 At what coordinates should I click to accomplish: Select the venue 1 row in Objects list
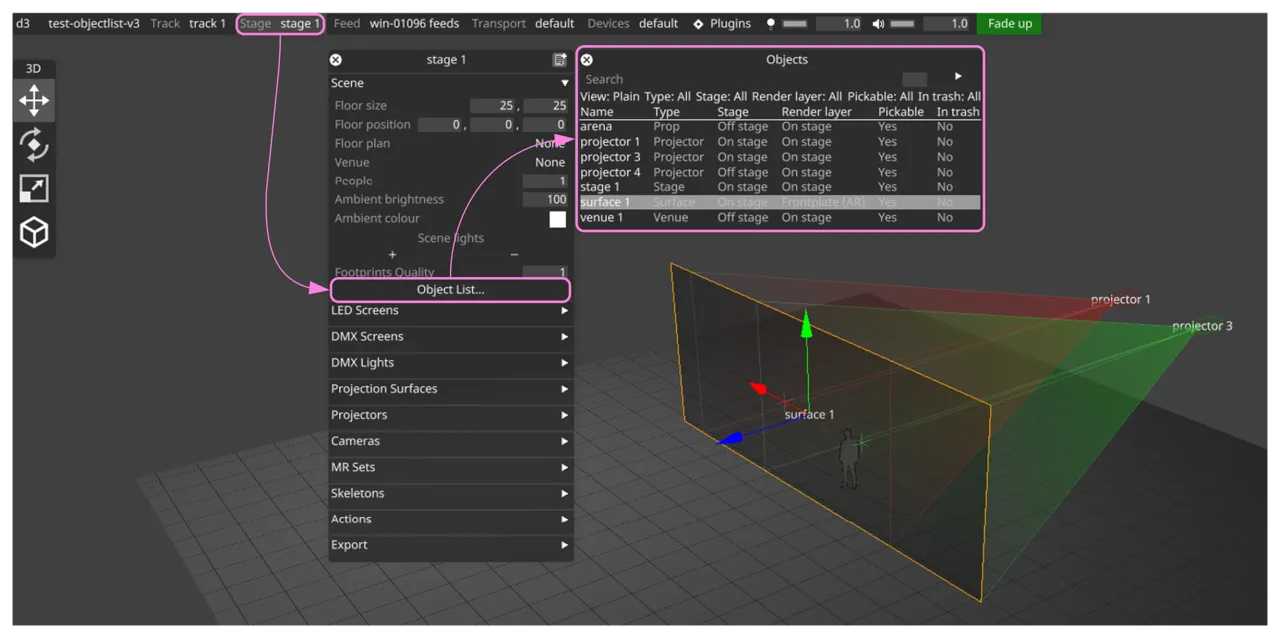coord(780,217)
